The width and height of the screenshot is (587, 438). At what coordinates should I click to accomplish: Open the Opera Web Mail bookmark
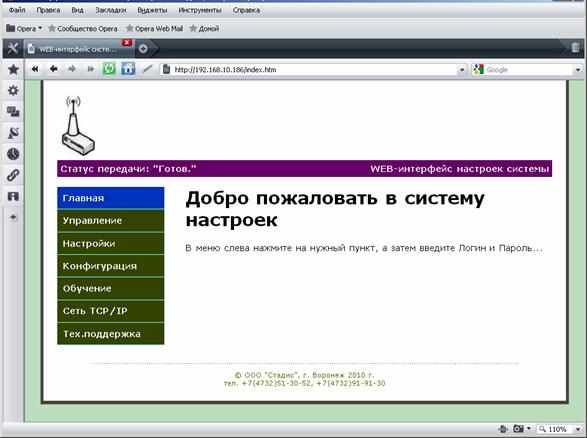pos(155,28)
